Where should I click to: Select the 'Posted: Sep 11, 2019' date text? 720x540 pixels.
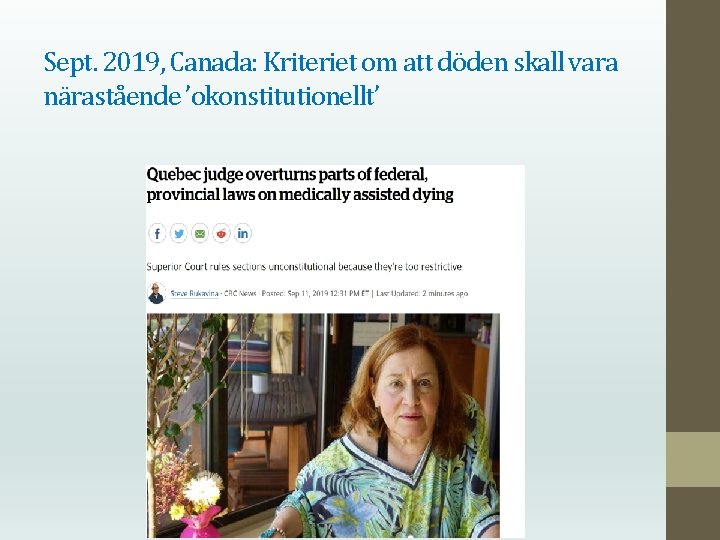coord(315,293)
